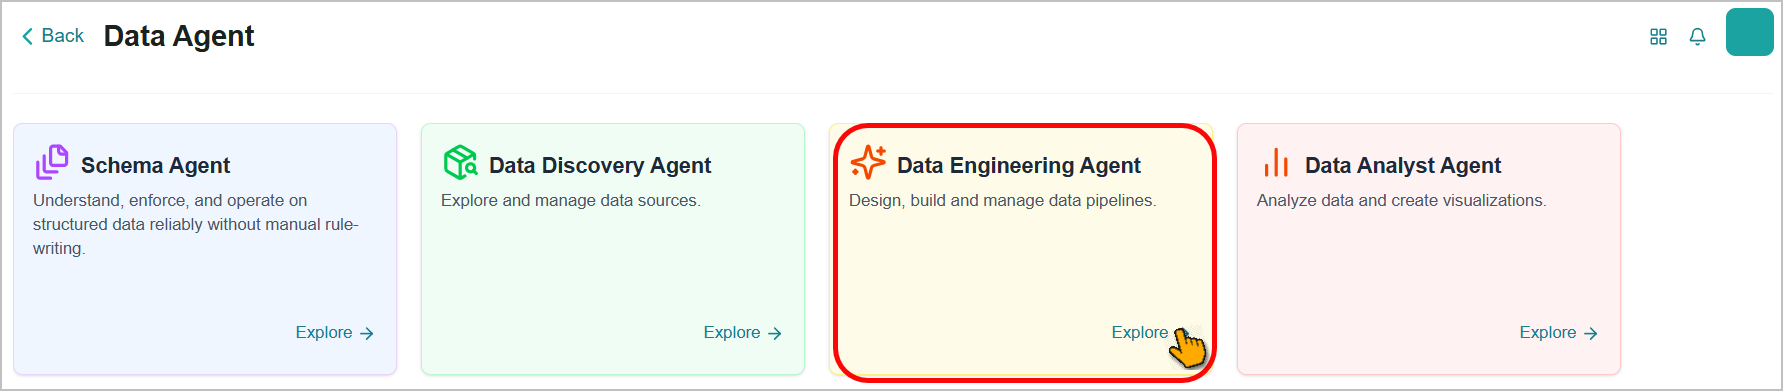Image resolution: width=1783 pixels, height=391 pixels.
Task: Select the Data Engineering Agent title
Action: (x=1018, y=165)
